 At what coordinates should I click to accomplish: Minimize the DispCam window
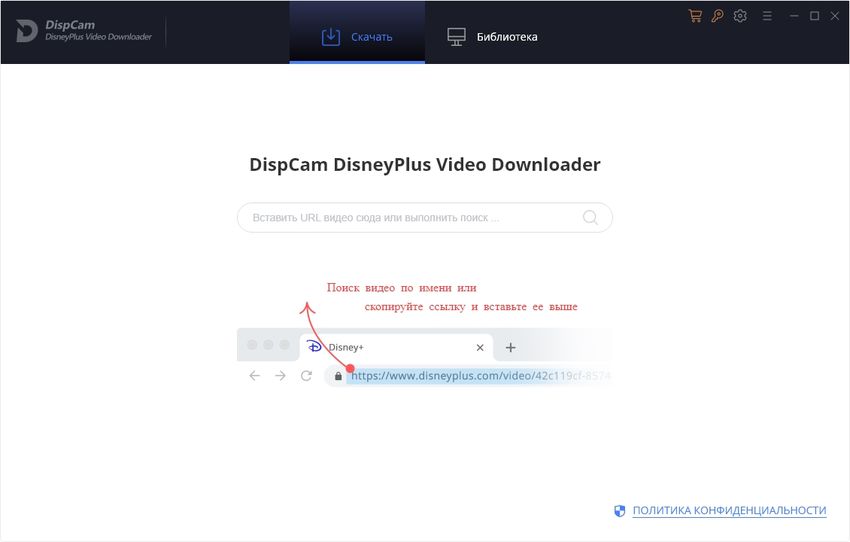(x=794, y=16)
